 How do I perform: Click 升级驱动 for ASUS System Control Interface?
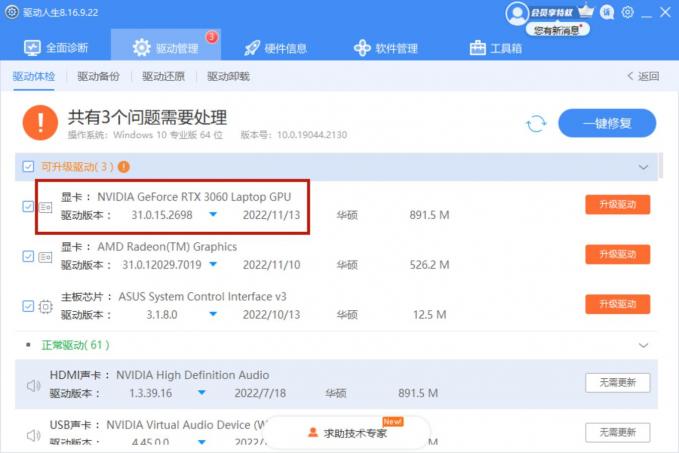[618, 304]
